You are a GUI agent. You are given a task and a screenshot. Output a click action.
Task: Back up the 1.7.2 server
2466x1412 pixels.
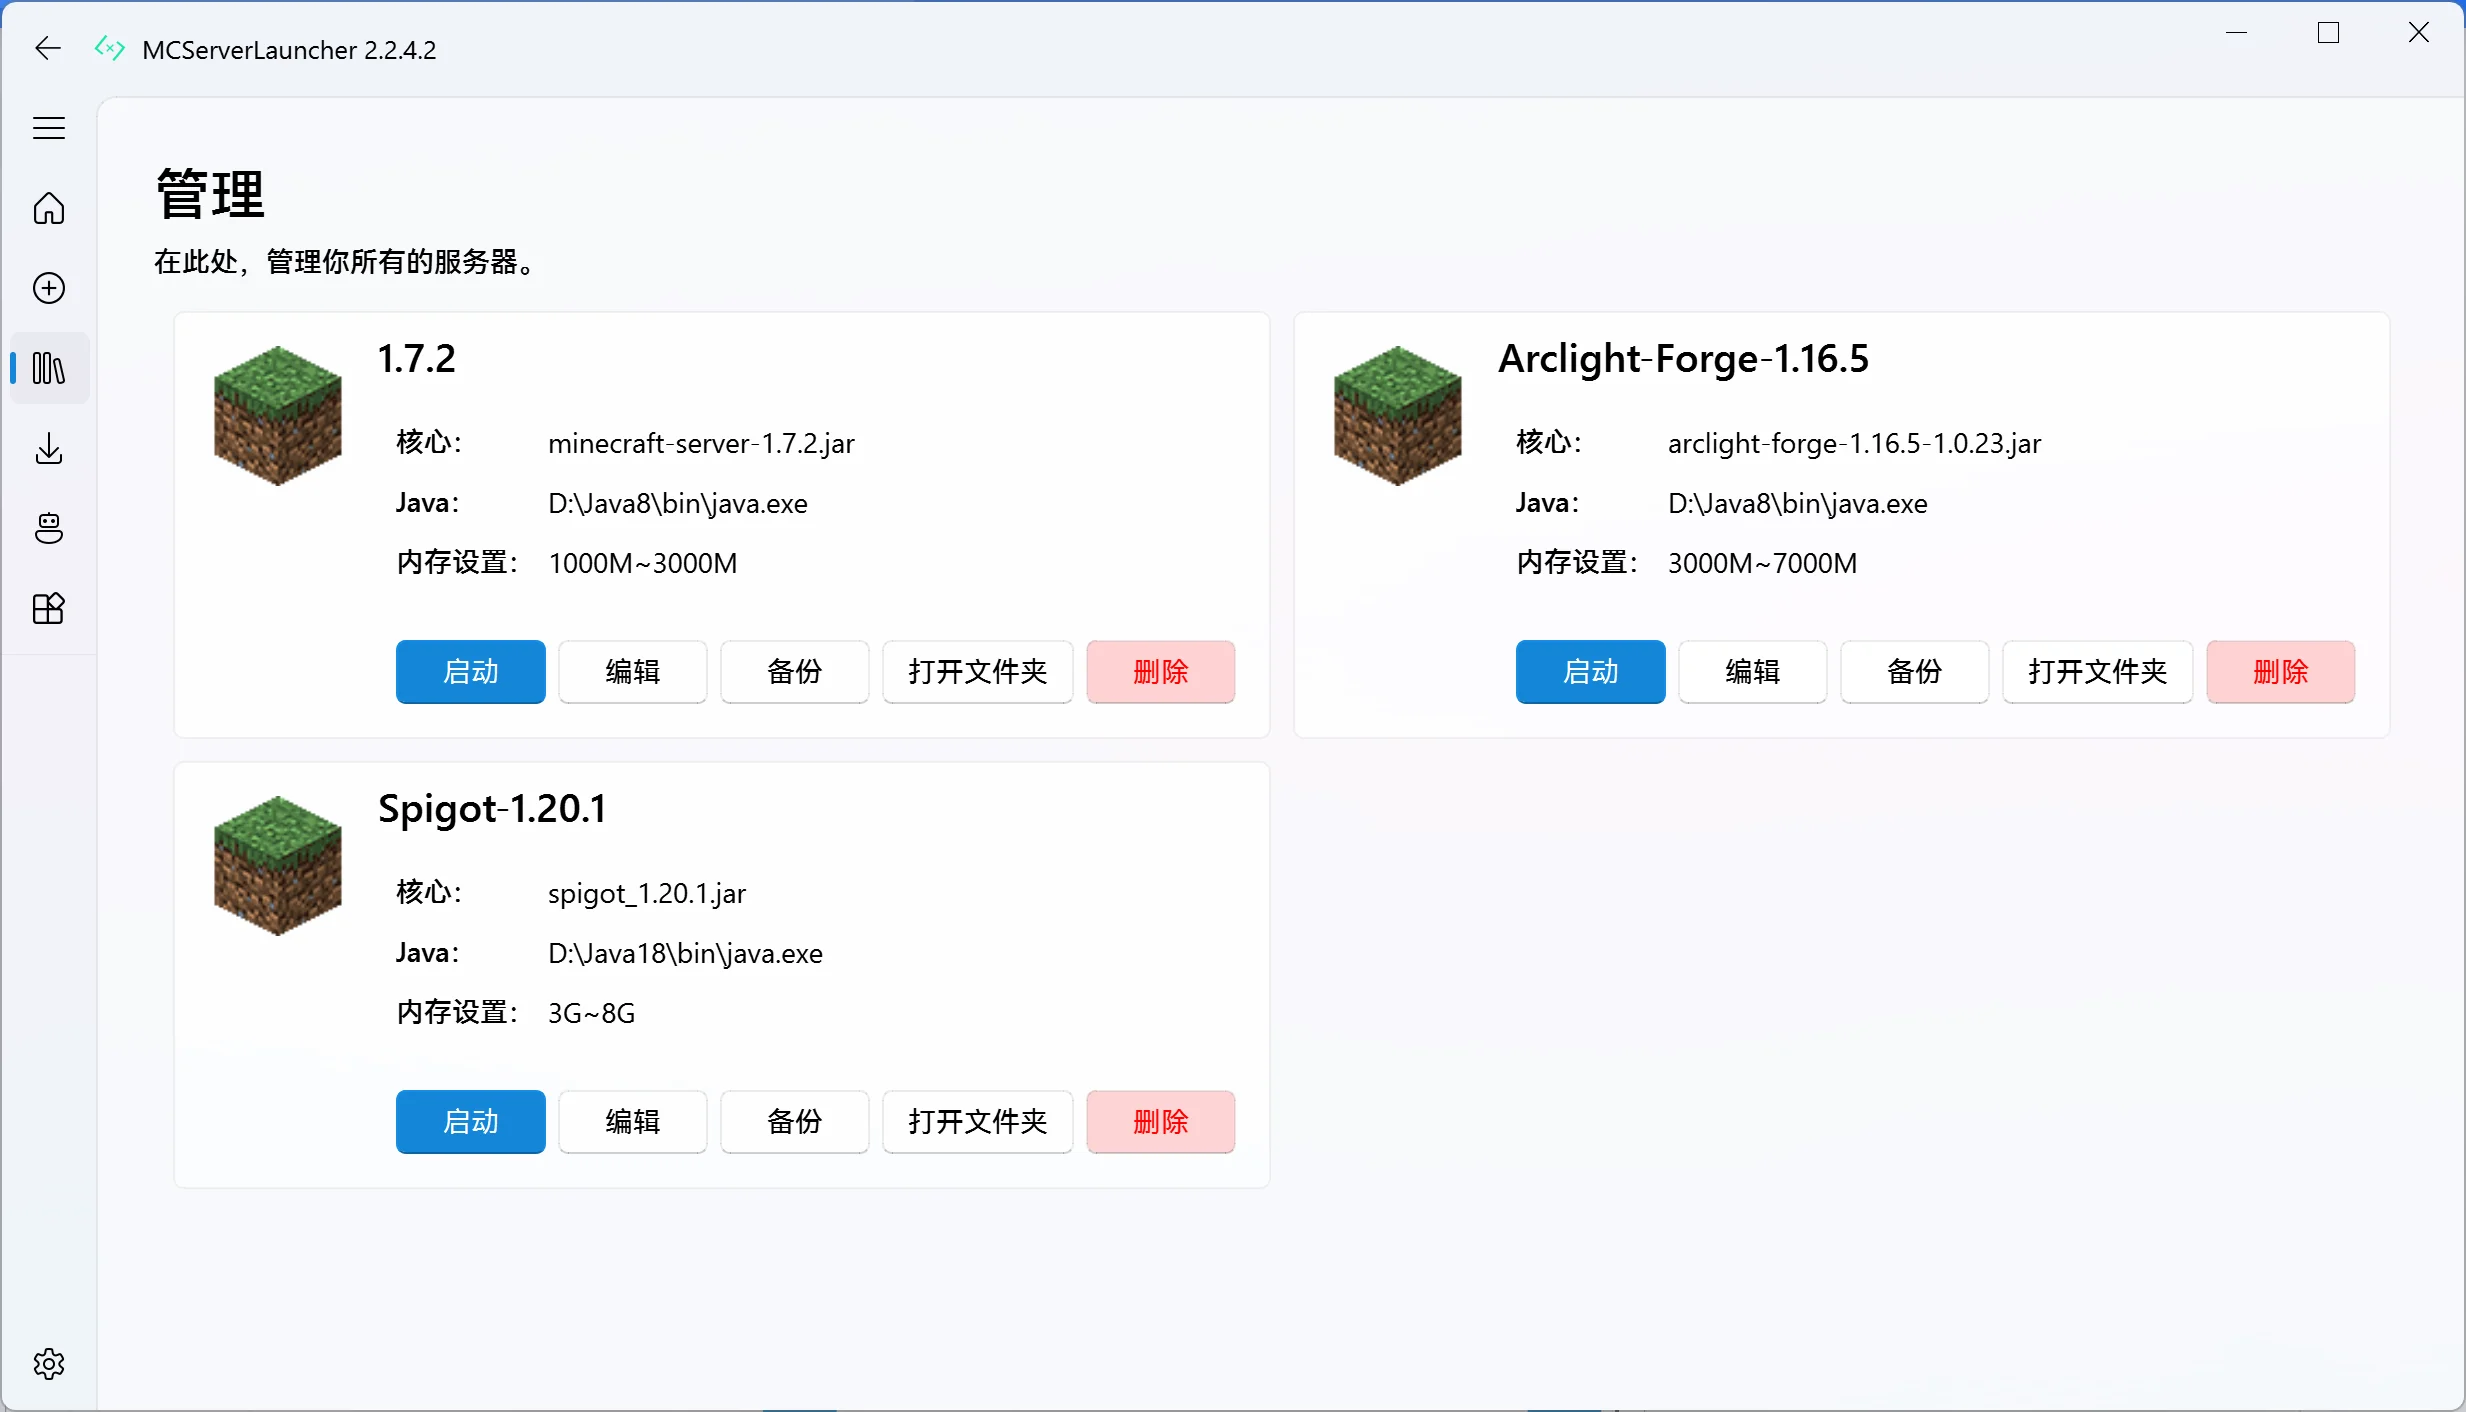(x=794, y=671)
